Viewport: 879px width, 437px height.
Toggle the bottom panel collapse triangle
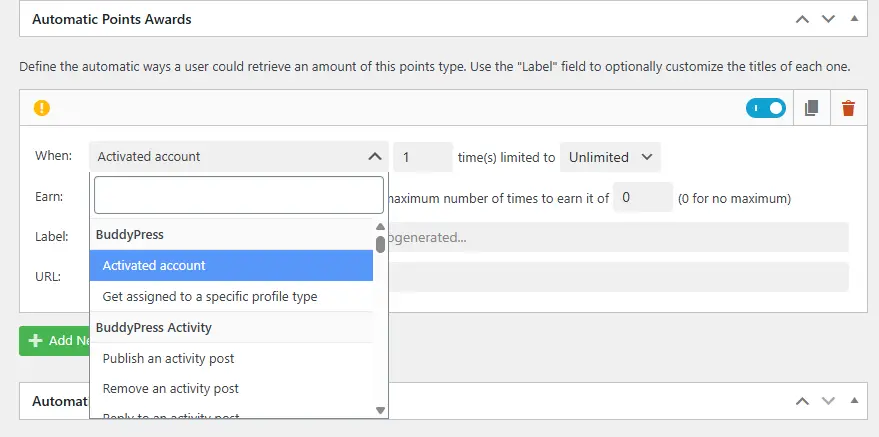pos(853,401)
